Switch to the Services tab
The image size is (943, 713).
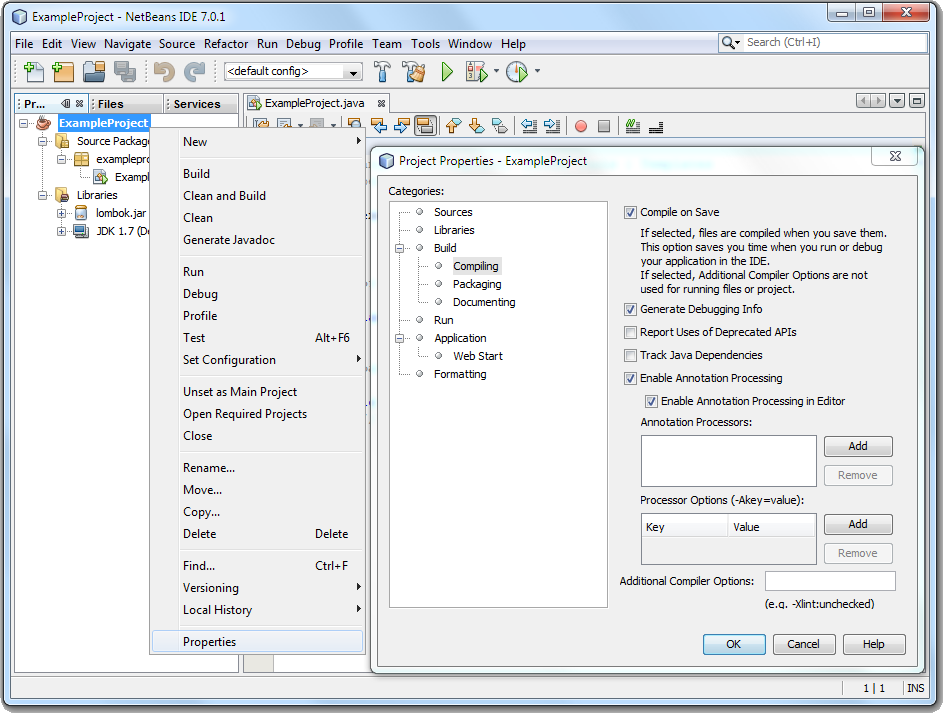coord(199,103)
